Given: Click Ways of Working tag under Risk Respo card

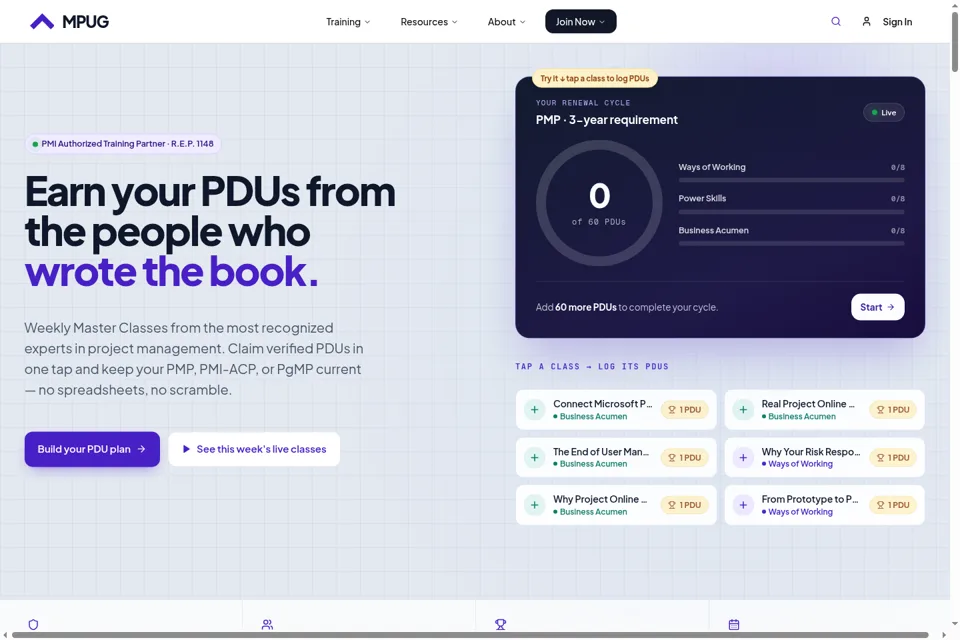Looking at the screenshot, I should 797,464.
